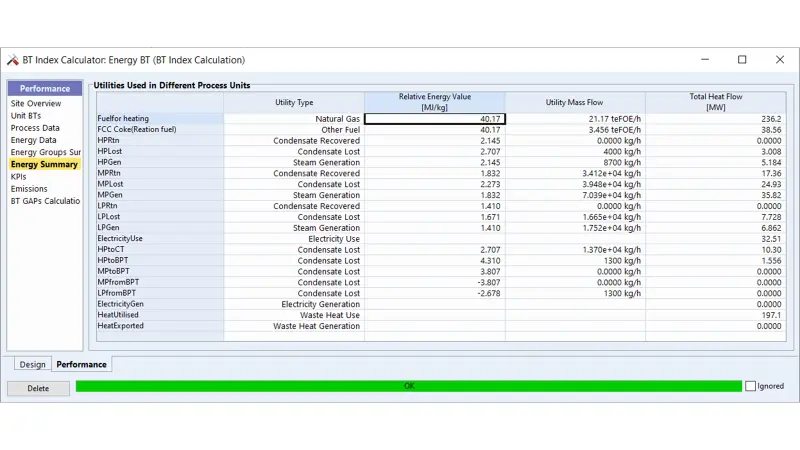Click the 'HPtoBPT' row label

pos(160,260)
